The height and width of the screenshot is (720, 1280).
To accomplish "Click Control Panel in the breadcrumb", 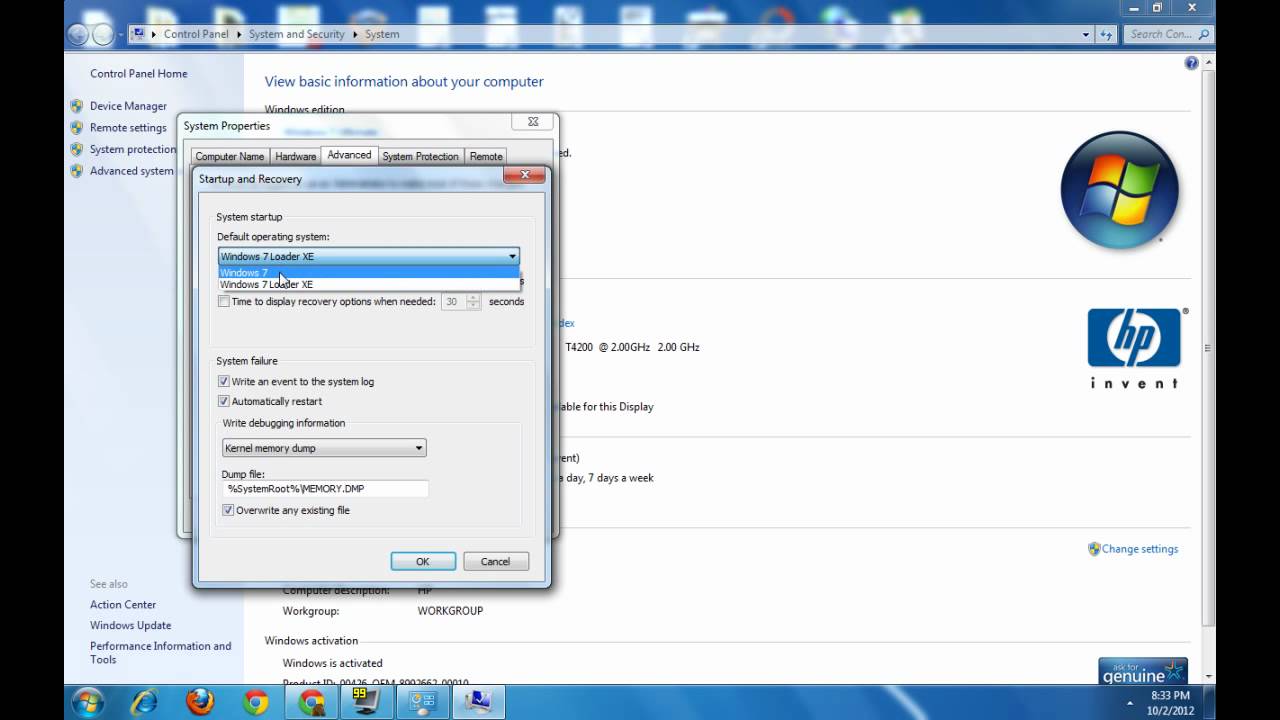I will click(x=196, y=34).
